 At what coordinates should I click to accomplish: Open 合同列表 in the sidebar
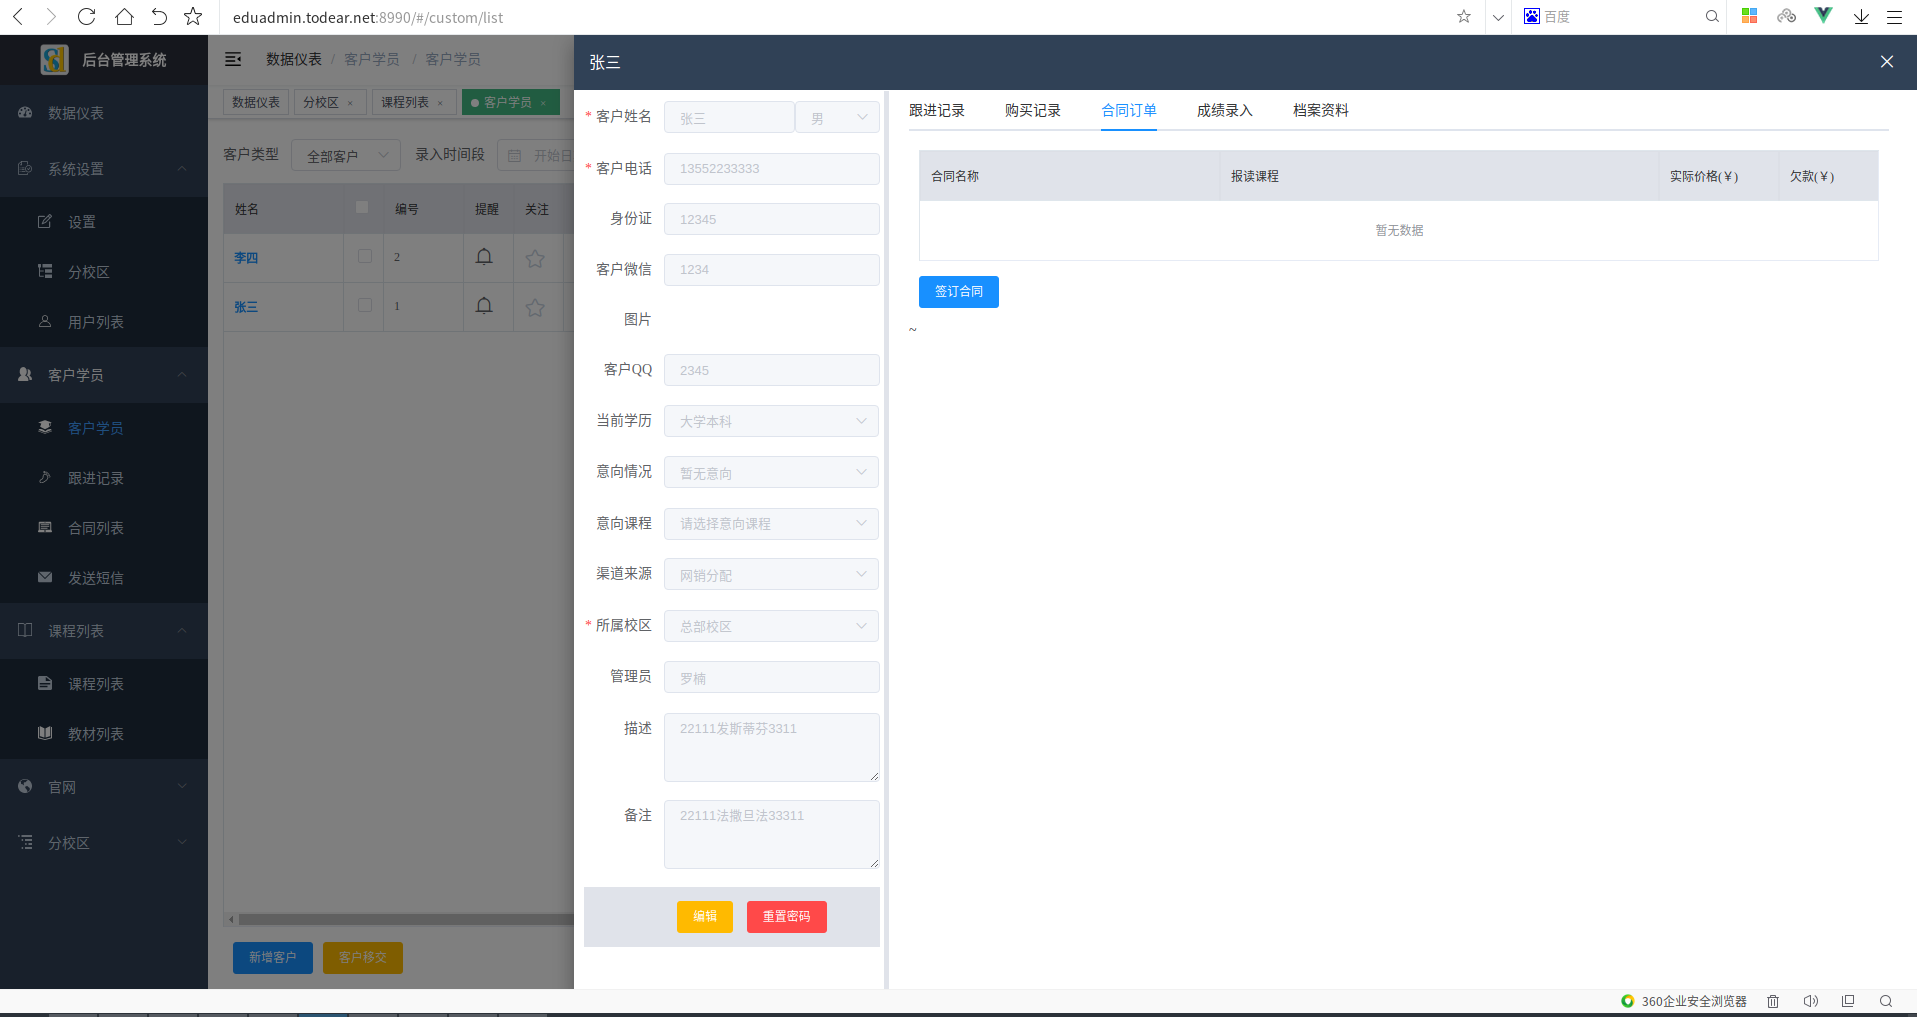pos(104,528)
